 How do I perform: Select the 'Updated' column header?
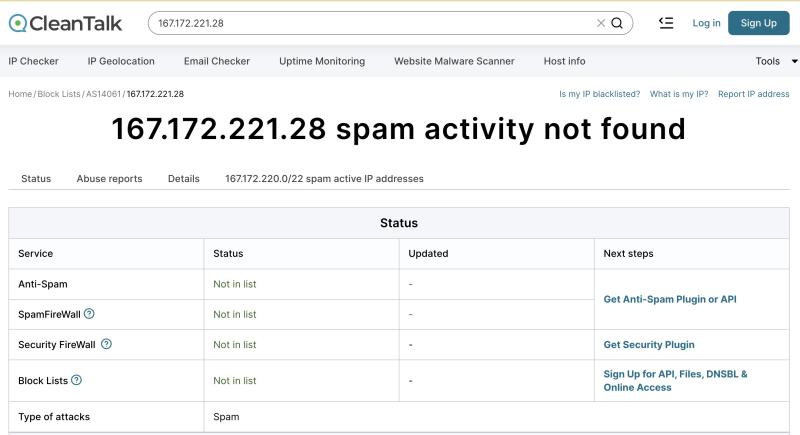[428, 253]
